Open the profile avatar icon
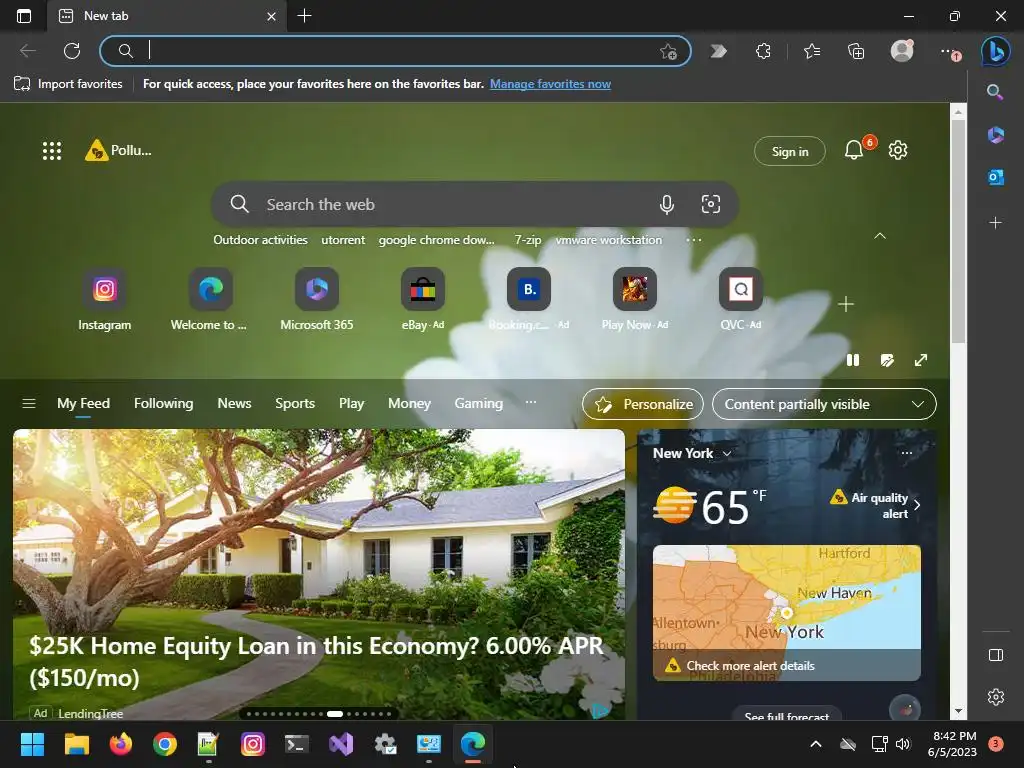The height and width of the screenshot is (768, 1024). click(902, 51)
